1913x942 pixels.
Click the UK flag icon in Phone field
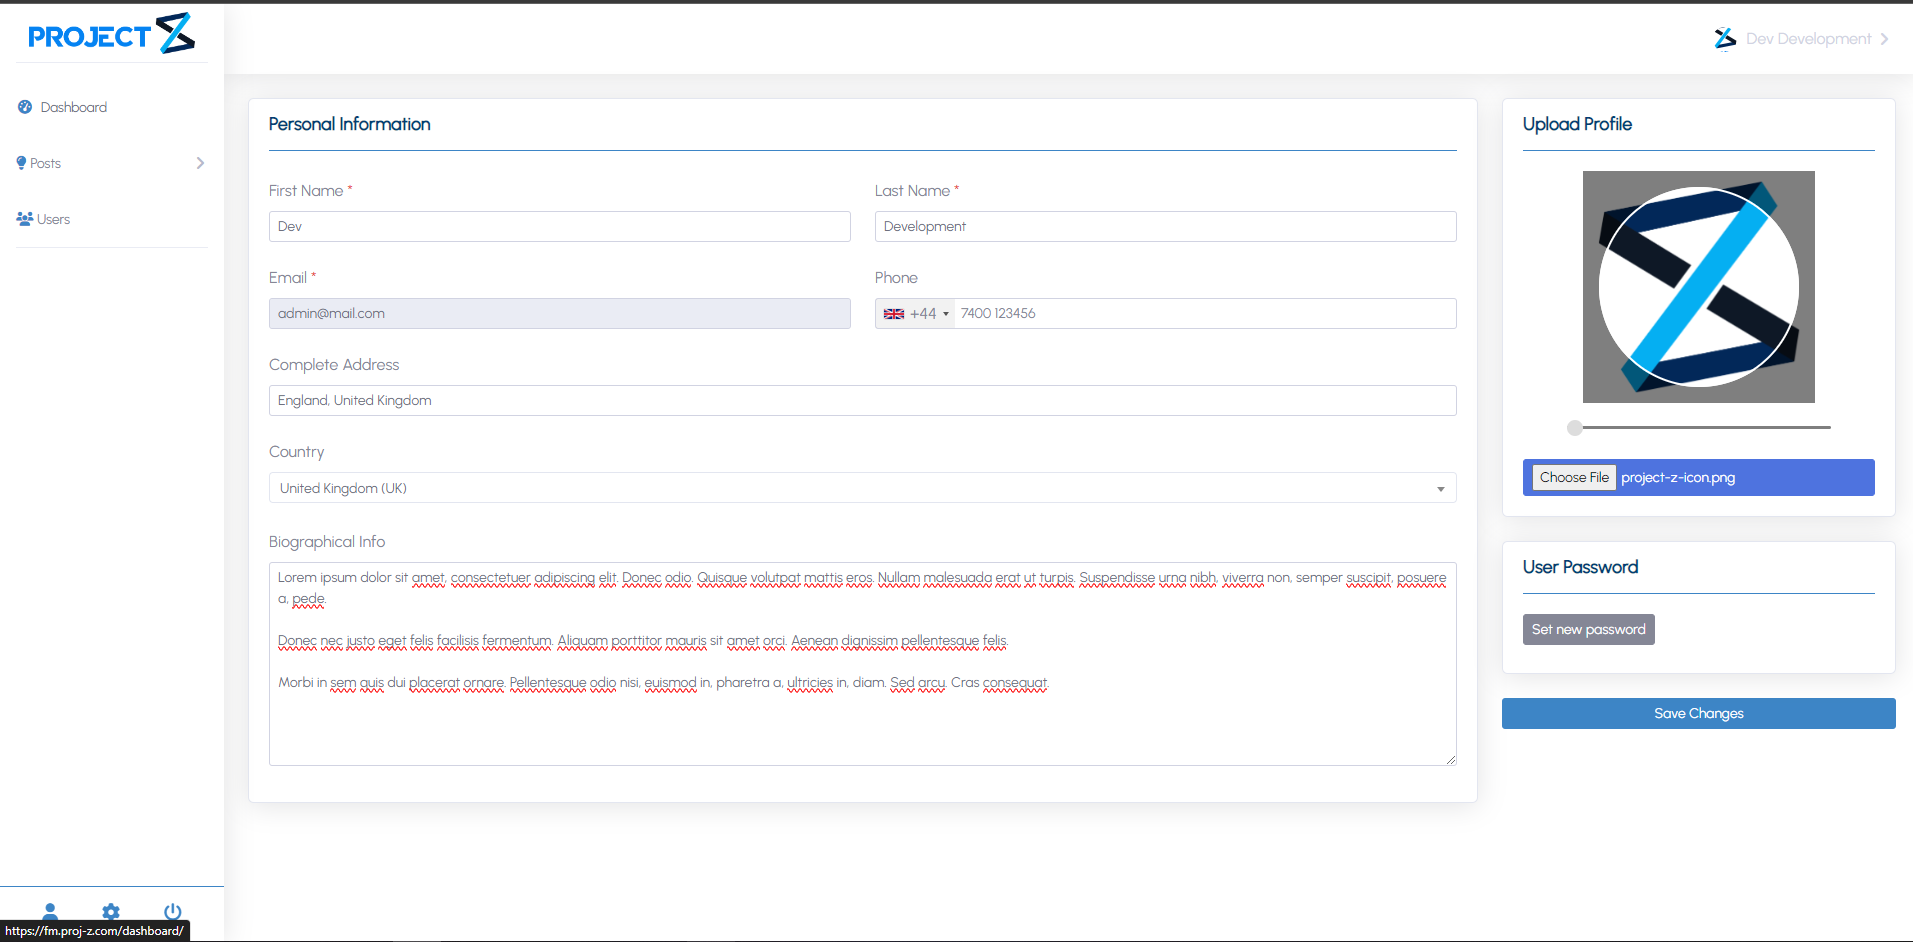894,314
